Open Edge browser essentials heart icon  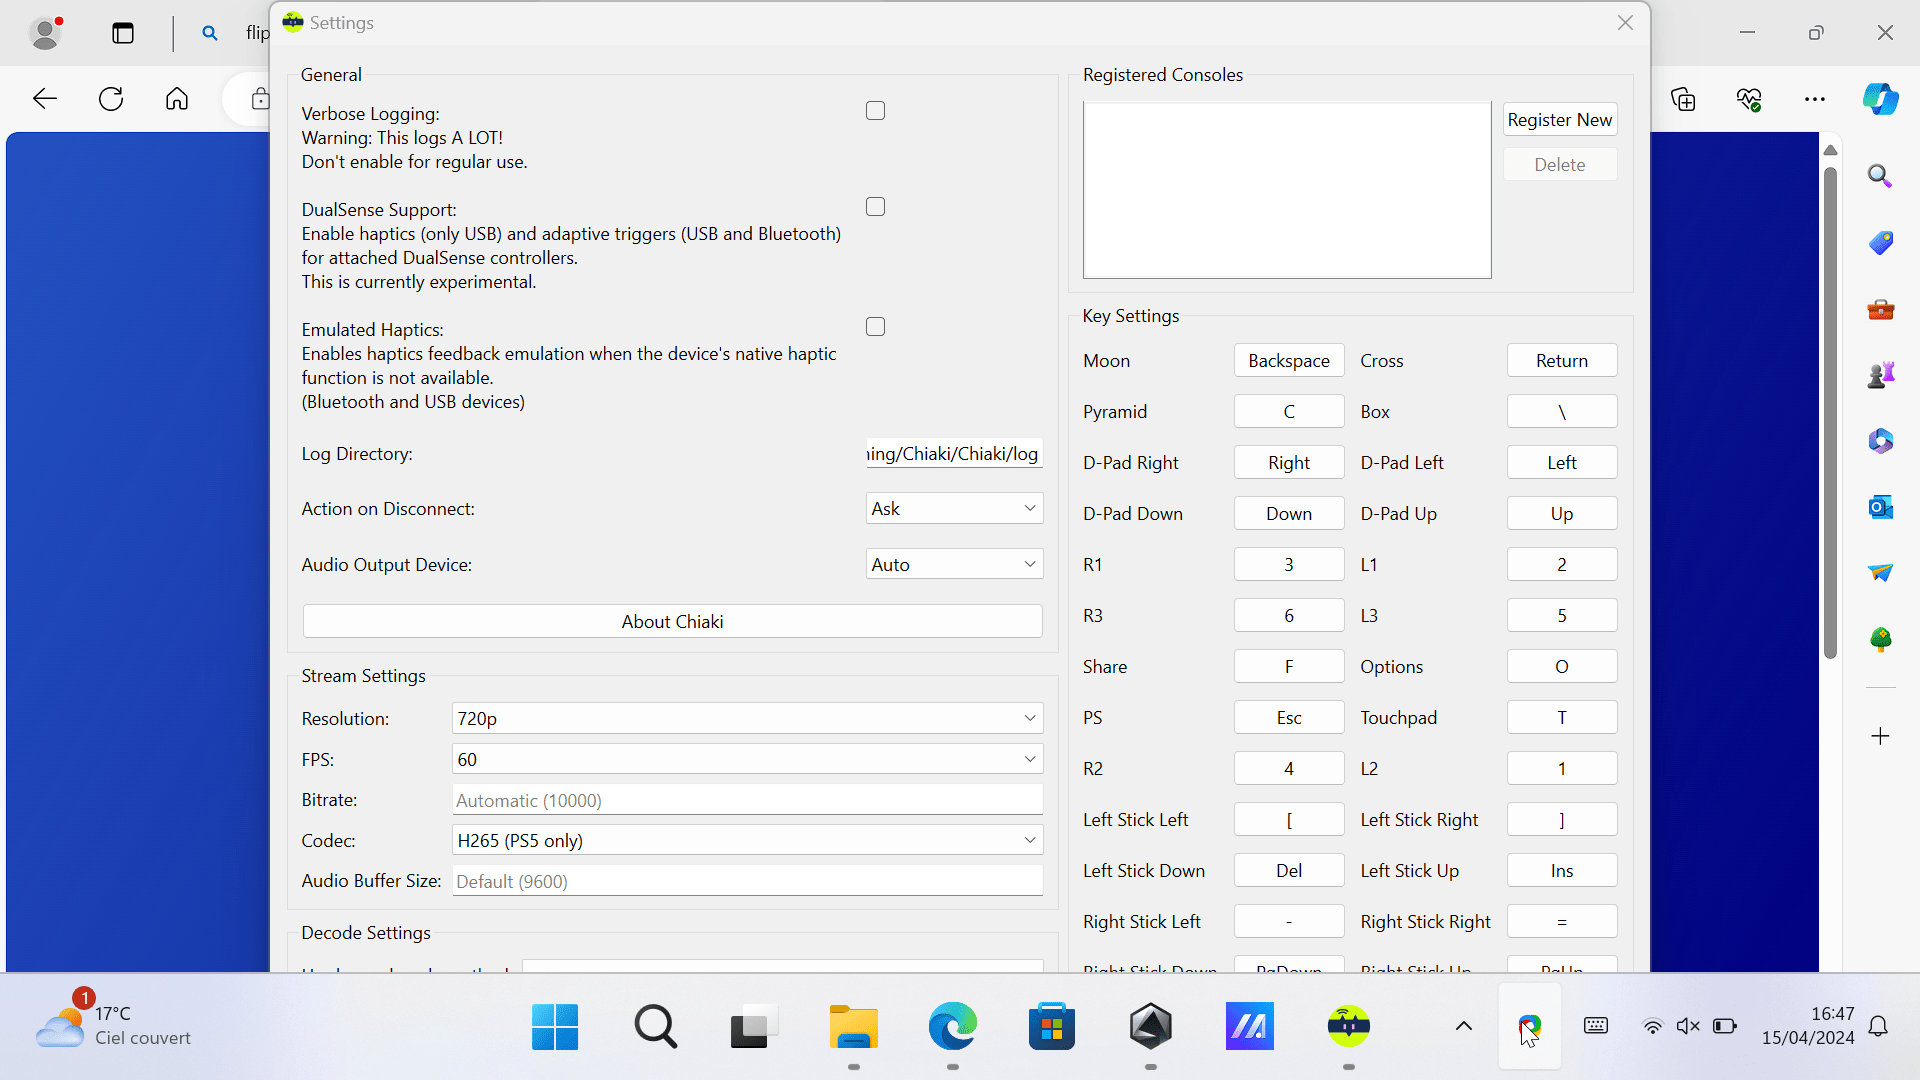click(1749, 99)
